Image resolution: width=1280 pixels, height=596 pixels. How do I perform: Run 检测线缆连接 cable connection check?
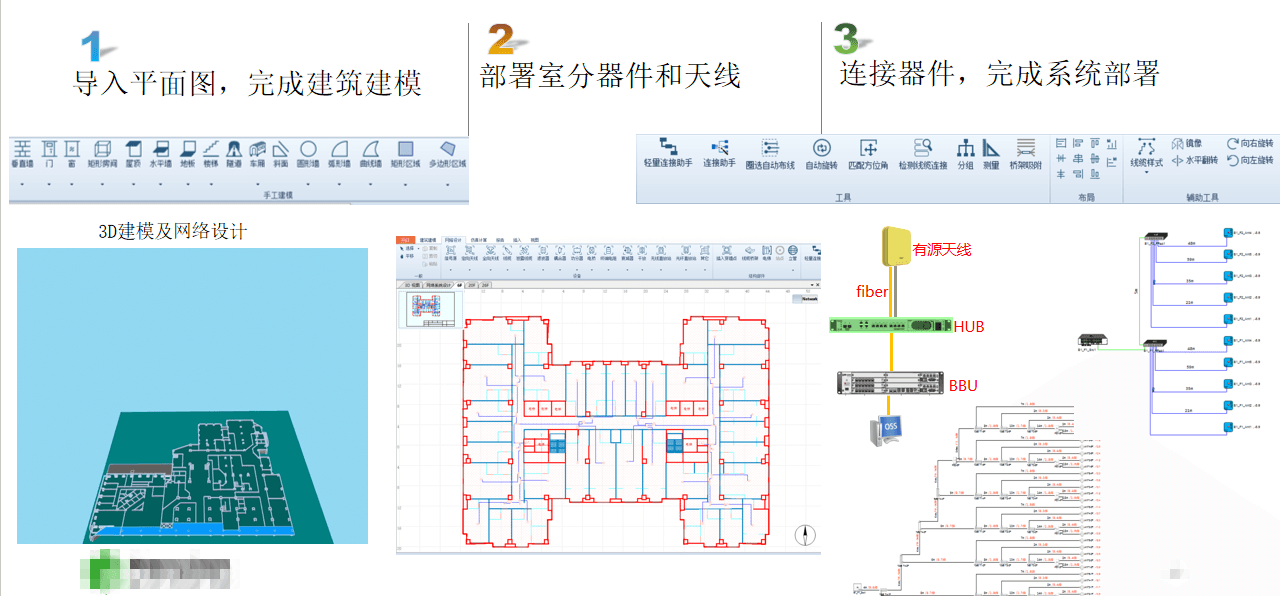923,153
